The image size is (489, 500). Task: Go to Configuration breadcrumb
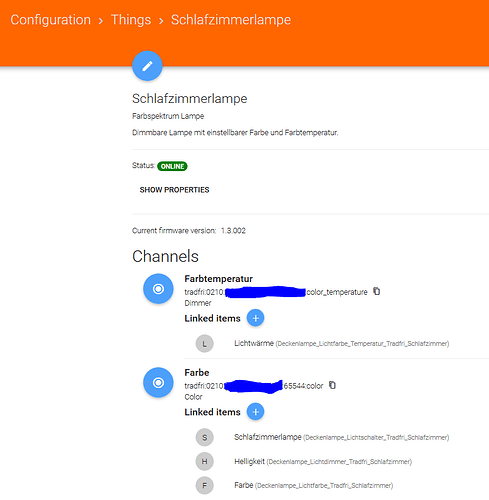[x=50, y=20]
